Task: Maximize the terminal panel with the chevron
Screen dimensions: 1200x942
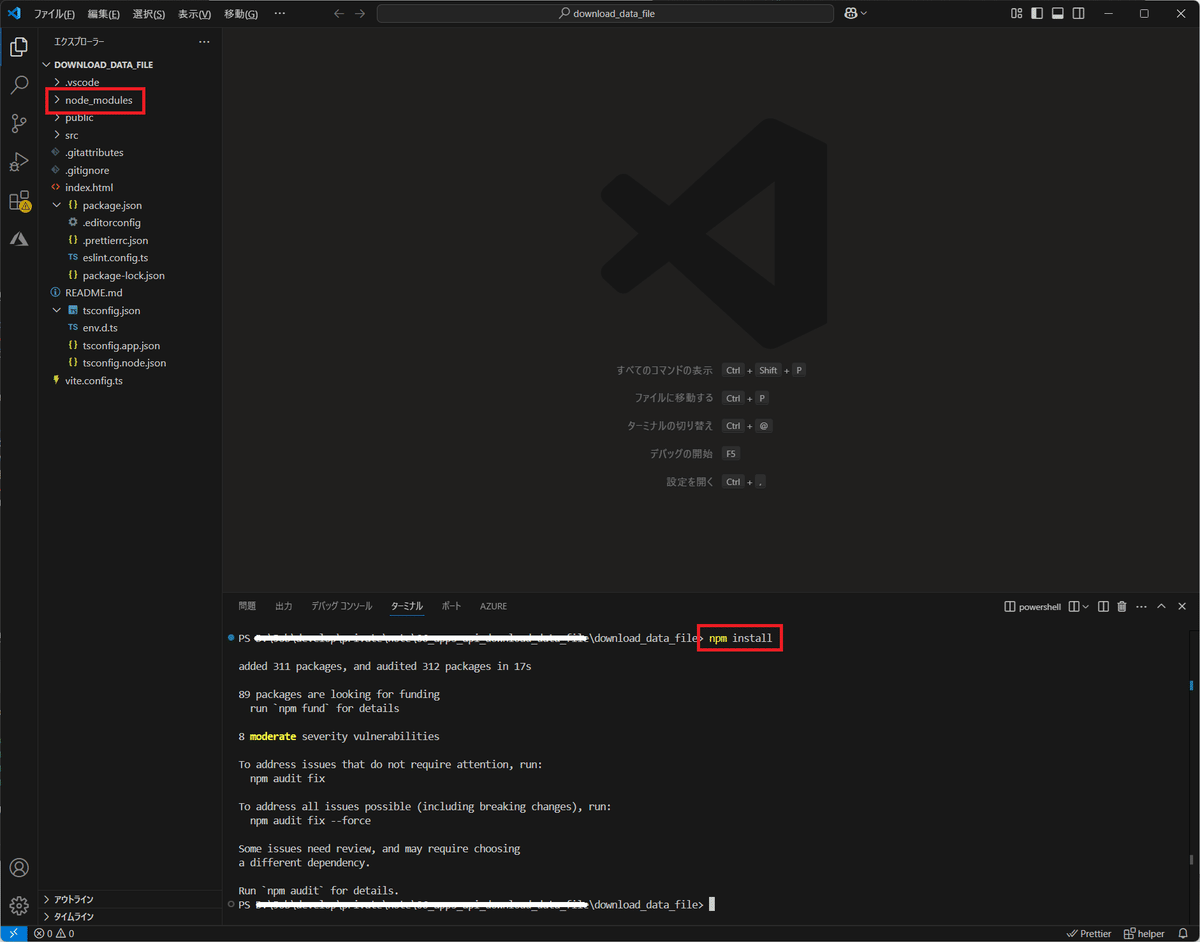Action: click(x=1161, y=606)
